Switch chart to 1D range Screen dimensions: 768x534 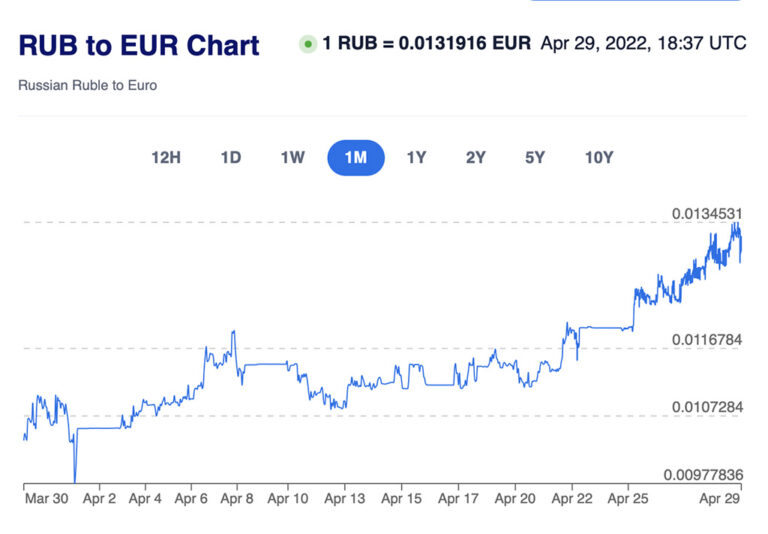click(231, 157)
